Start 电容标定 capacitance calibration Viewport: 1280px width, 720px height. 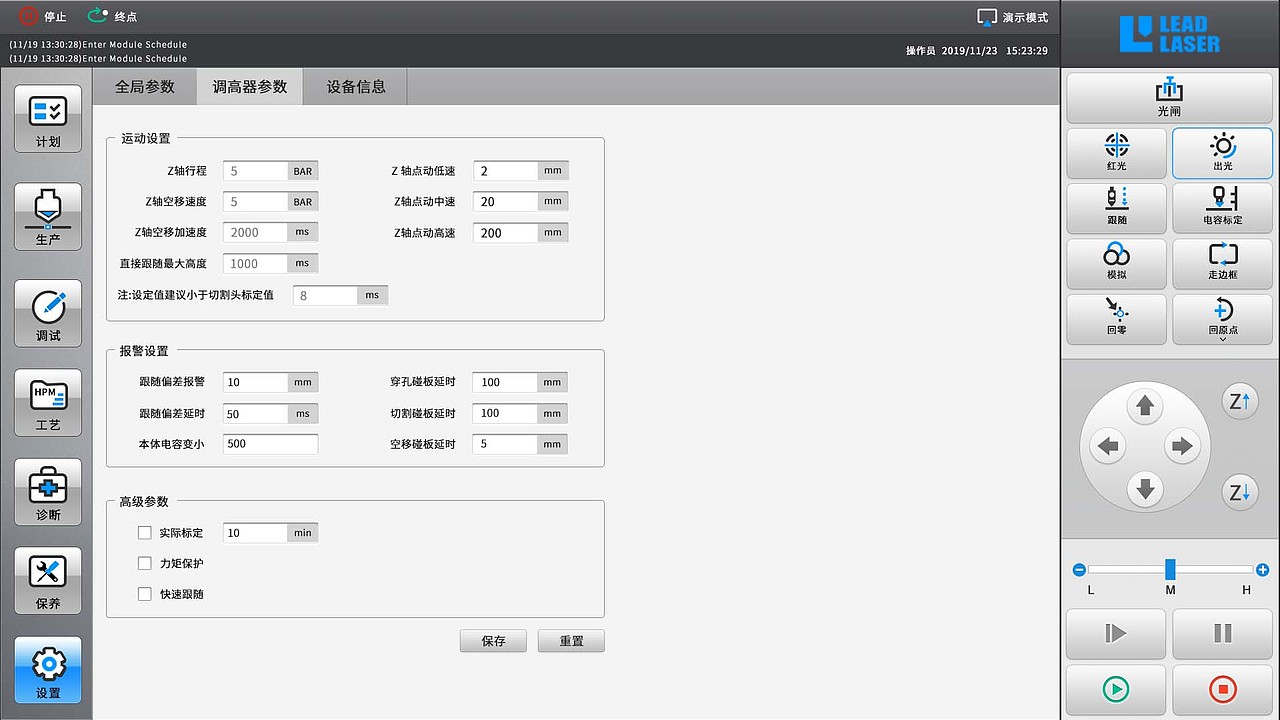coord(1222,208)
